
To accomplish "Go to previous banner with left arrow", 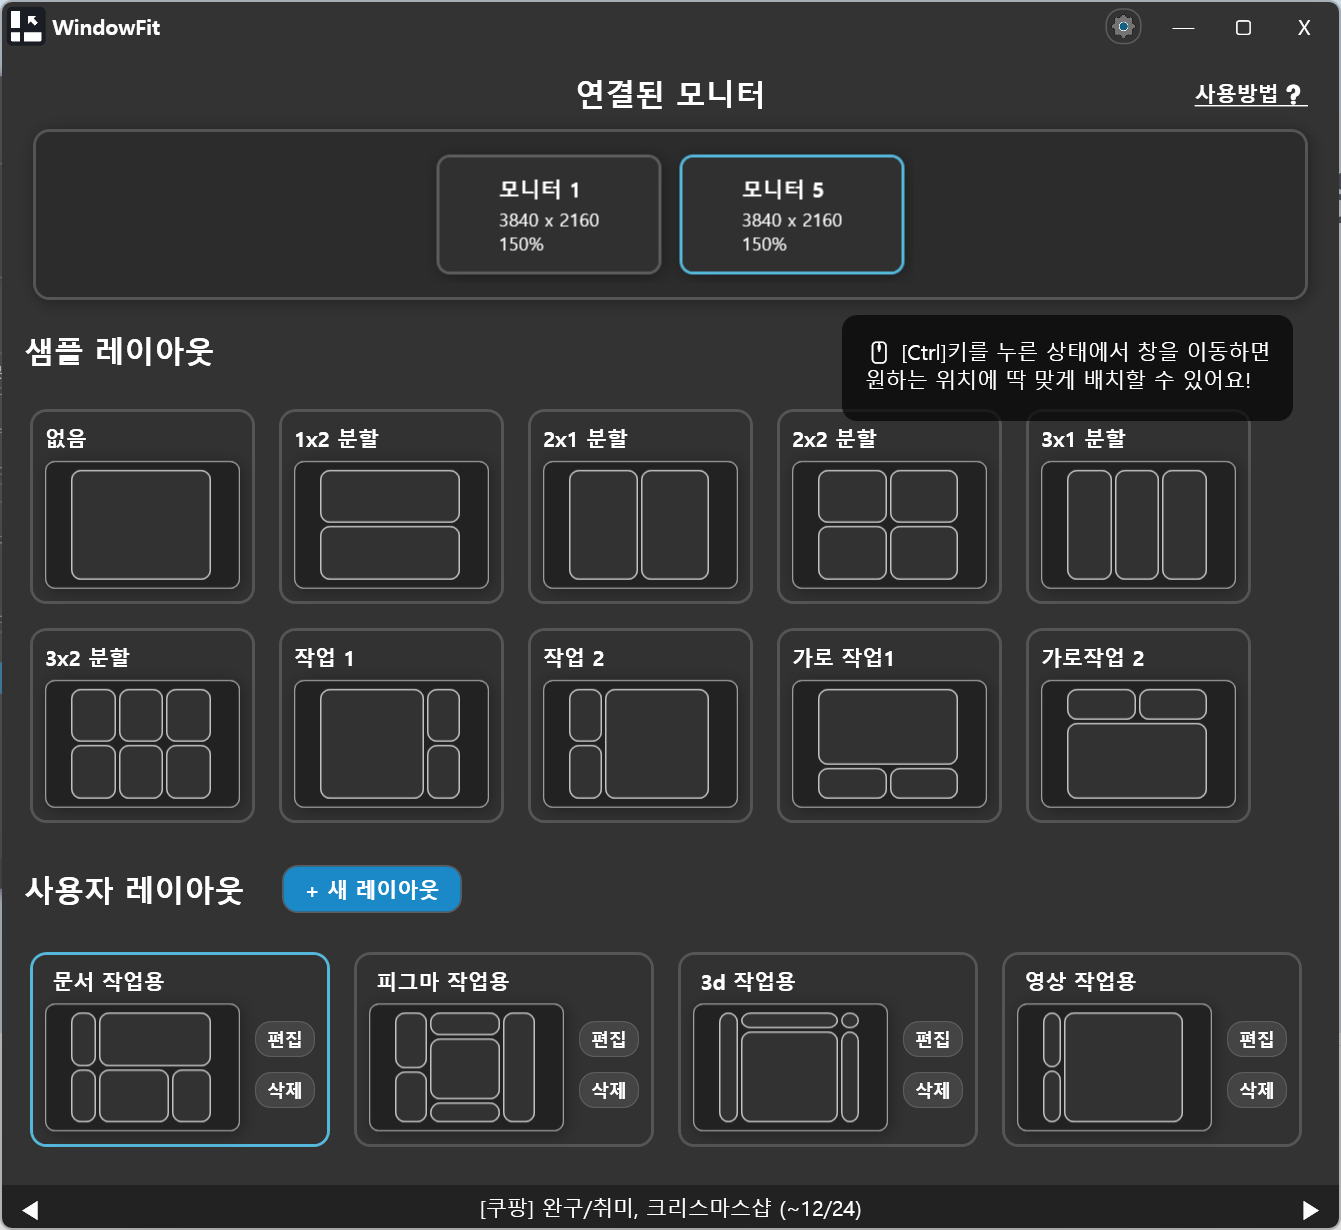I will pyautogui.click(x=30, y=1209).
